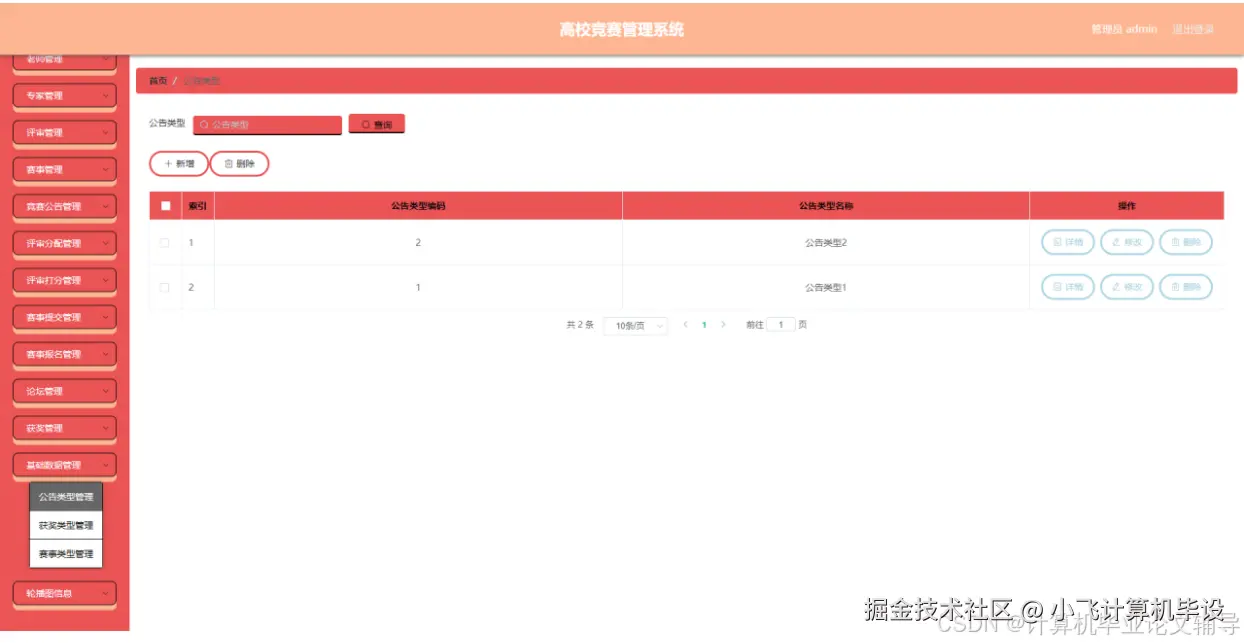This screenshot has width=1244, height=643.
Task: Select the 公告类型管理 submenu item
Action: click(66, 497)
